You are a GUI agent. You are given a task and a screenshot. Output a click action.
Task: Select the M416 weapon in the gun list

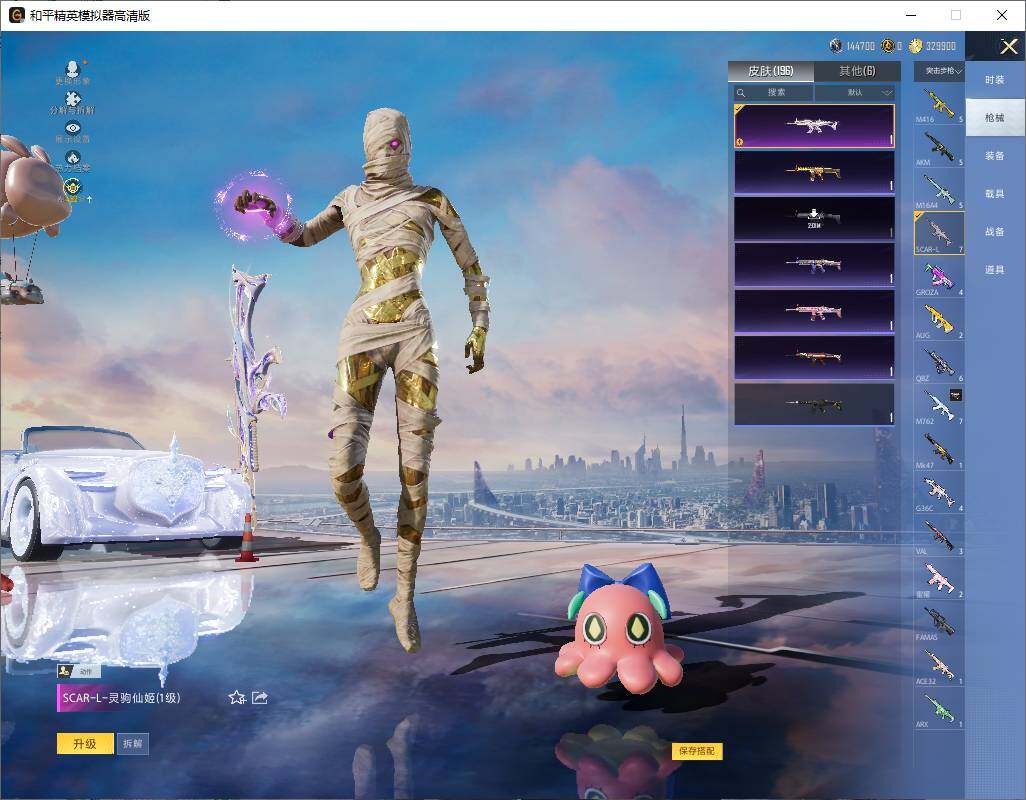point(939,104)
